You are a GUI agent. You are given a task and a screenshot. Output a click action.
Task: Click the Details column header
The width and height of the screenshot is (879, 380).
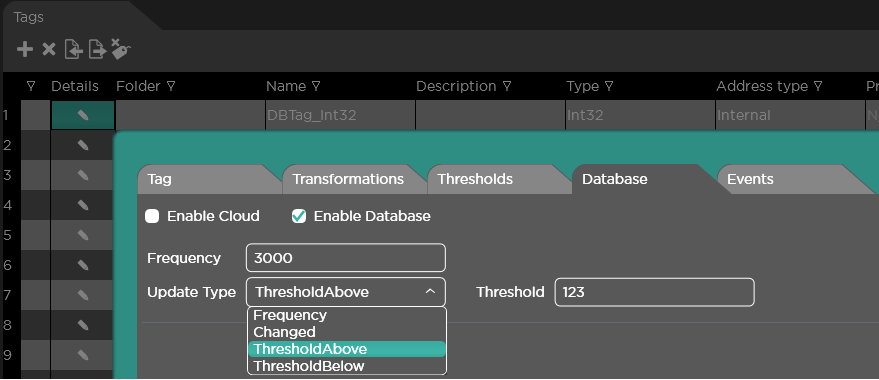(75, 86)
